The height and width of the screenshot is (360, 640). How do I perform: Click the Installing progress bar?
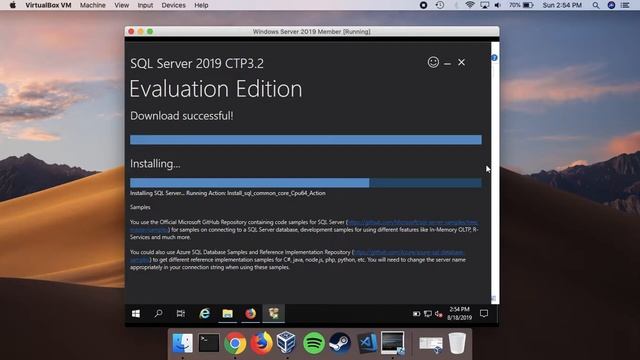[x=306, y=183]
